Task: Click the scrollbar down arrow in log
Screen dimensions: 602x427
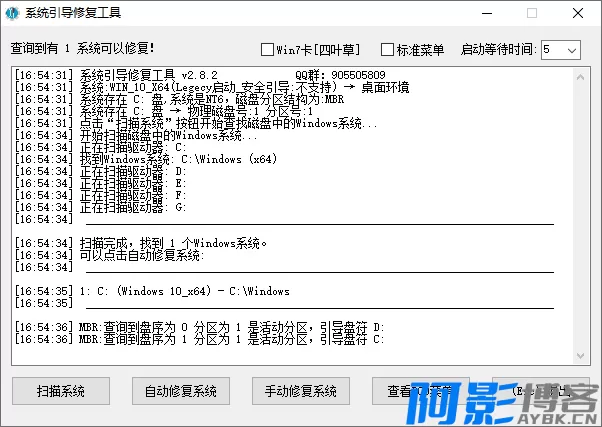Action: (580, 356)
